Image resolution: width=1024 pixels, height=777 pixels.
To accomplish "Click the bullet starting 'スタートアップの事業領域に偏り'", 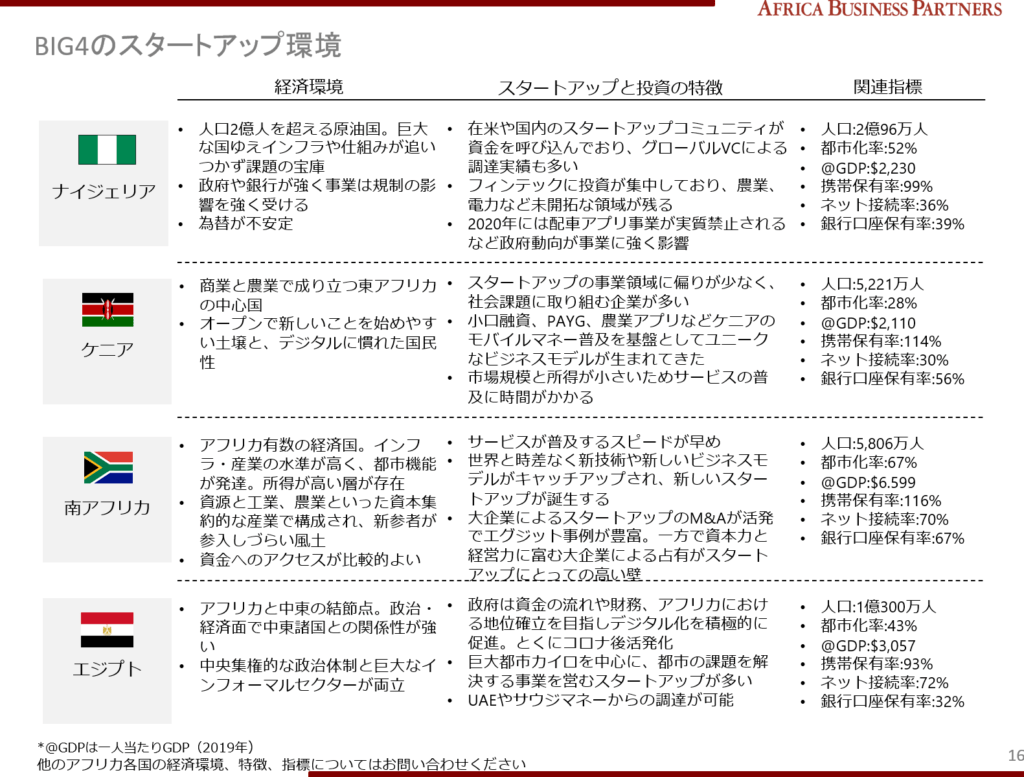I will pyautogui.click(x=622, y=292).
